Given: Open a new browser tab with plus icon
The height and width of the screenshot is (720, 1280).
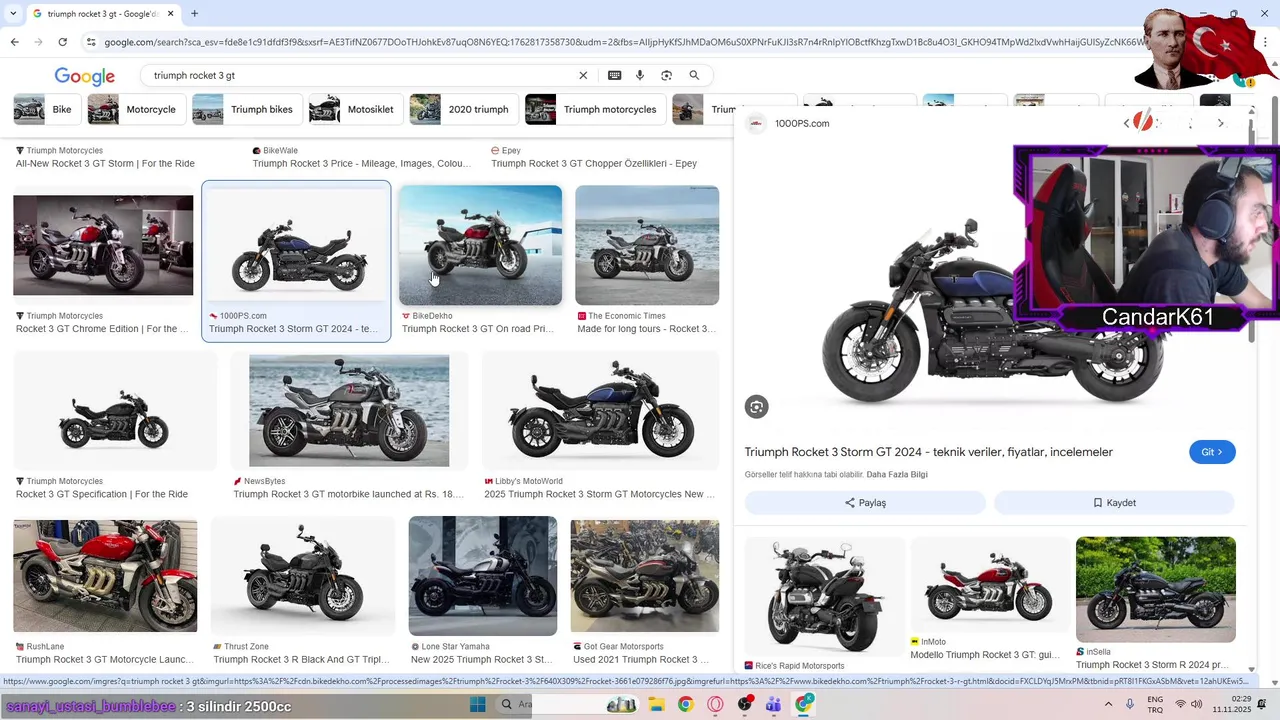Looking at the screenshot, I should [x=194, y=14].
